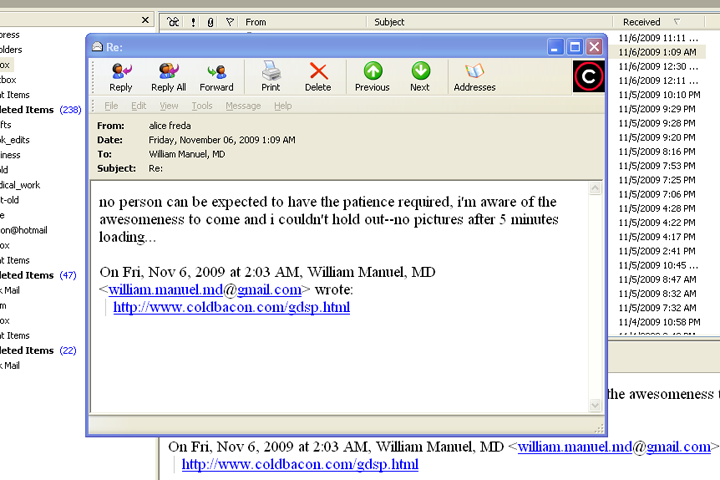Click the recipient William Manuel, MD in To field
Image resolution: width=720 pixels, height=480 pixels.
coord(186,154)
